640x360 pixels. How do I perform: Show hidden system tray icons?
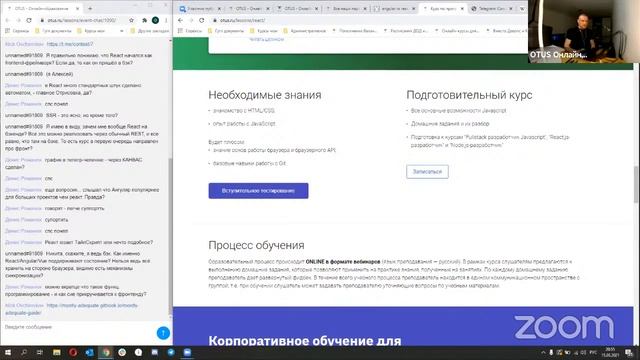[543, 352]
